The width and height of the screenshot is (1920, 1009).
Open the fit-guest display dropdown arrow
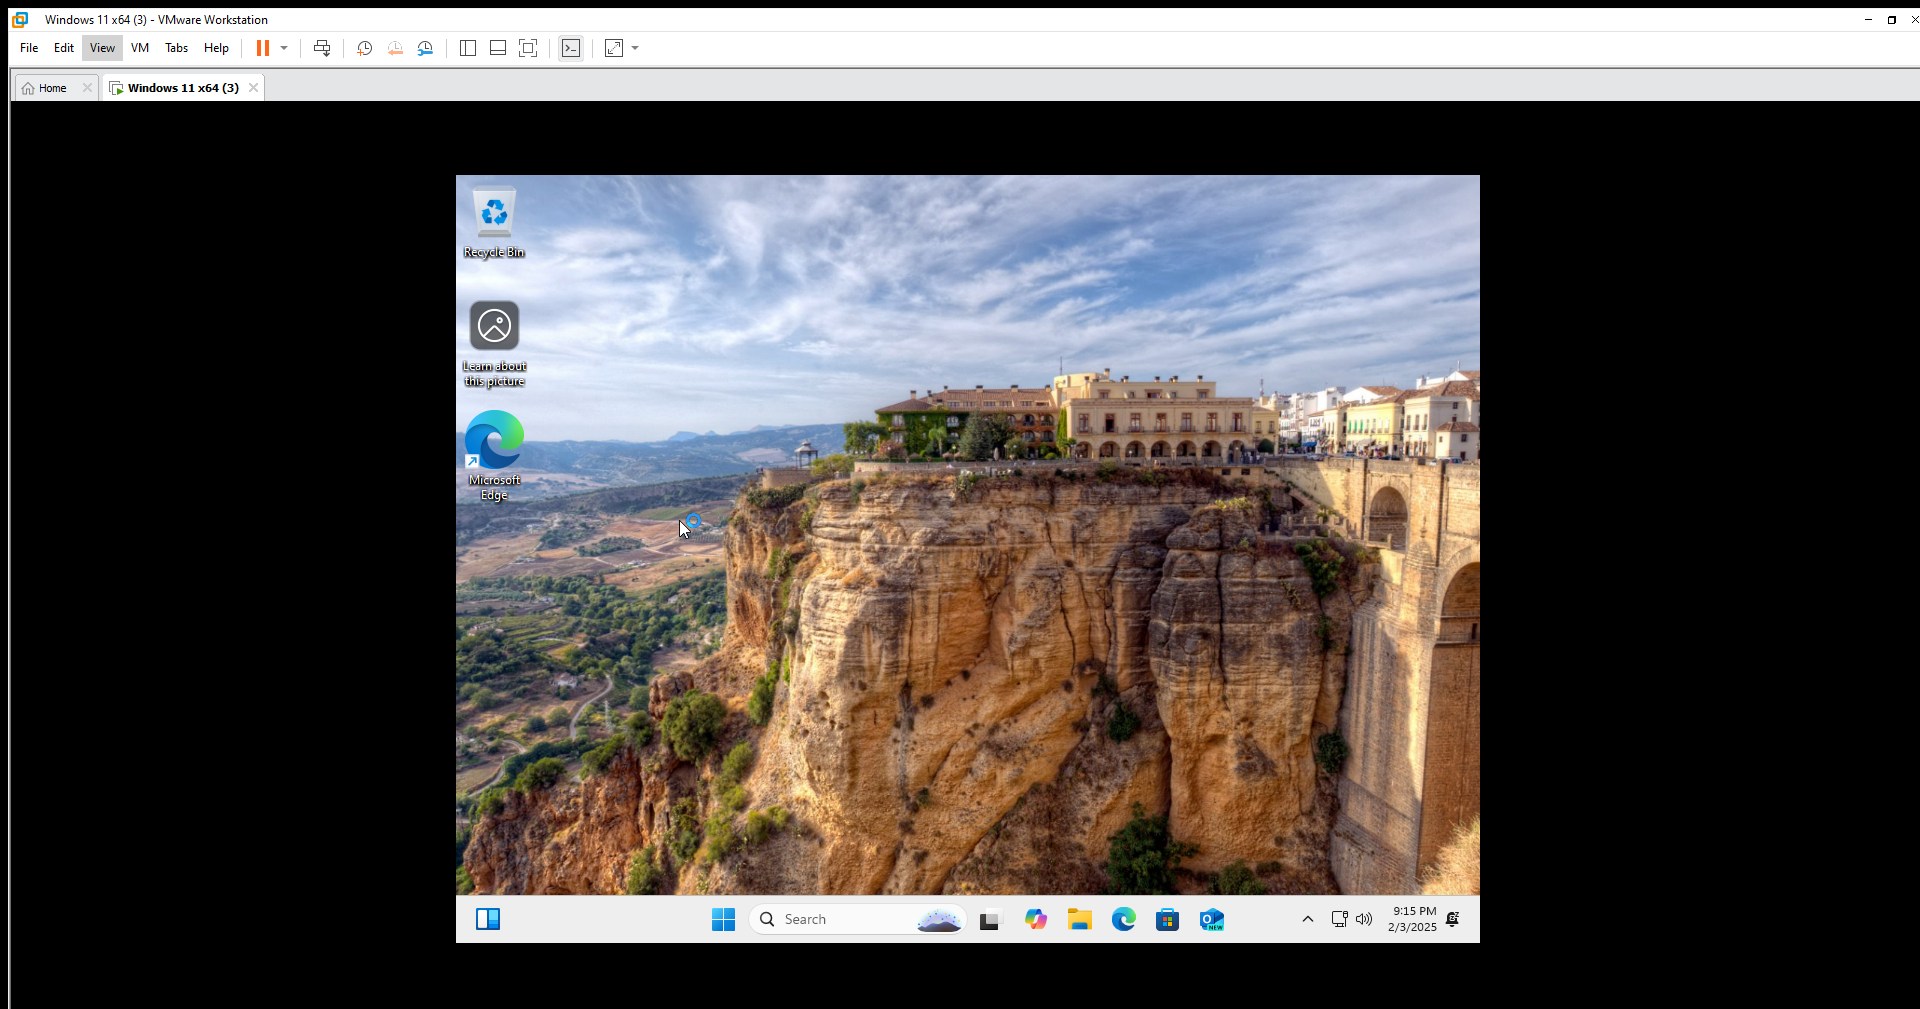[634, 48]
